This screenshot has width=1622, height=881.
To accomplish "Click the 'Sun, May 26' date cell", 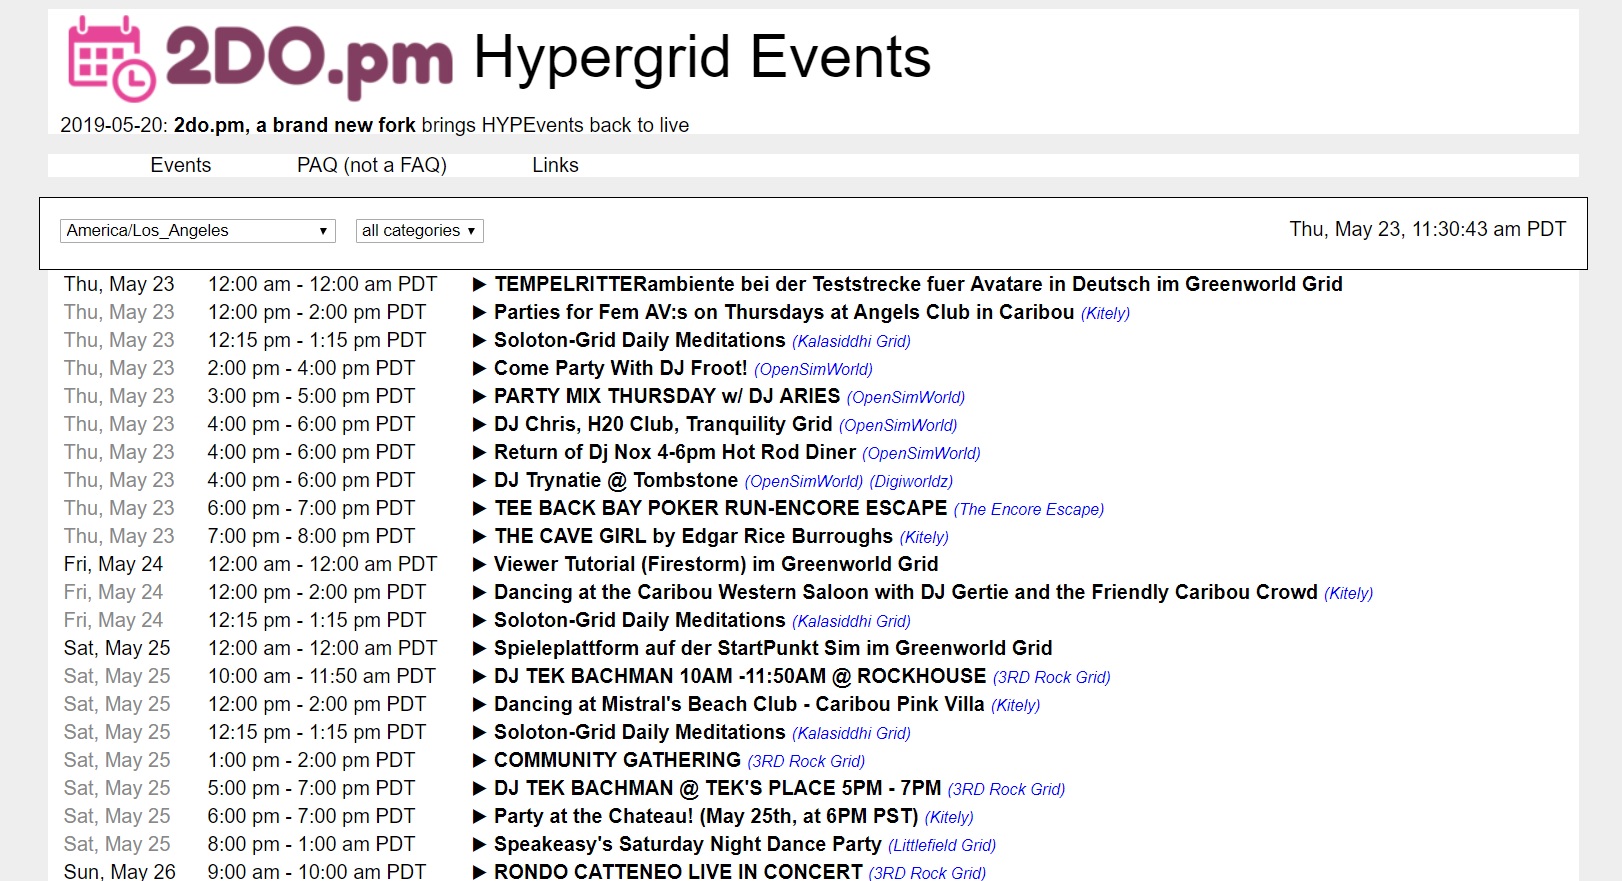I will pyautogui.click(x=120, y=871).
